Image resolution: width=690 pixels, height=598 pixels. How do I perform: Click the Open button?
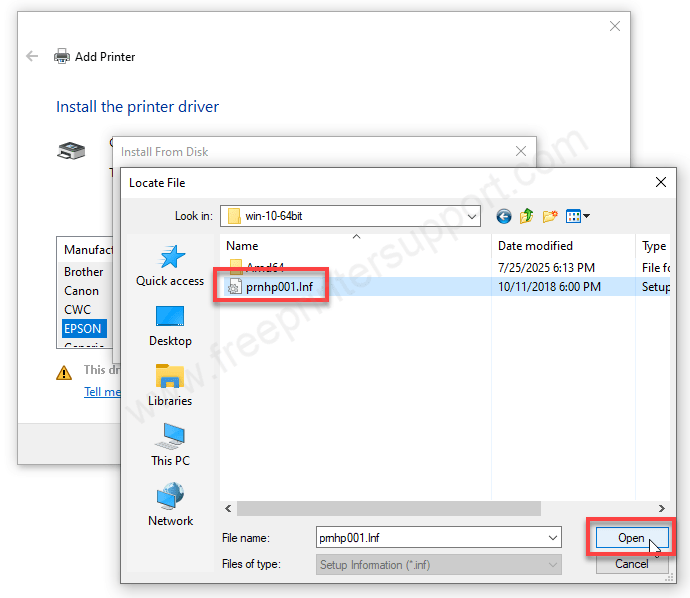tap(631, 538)
